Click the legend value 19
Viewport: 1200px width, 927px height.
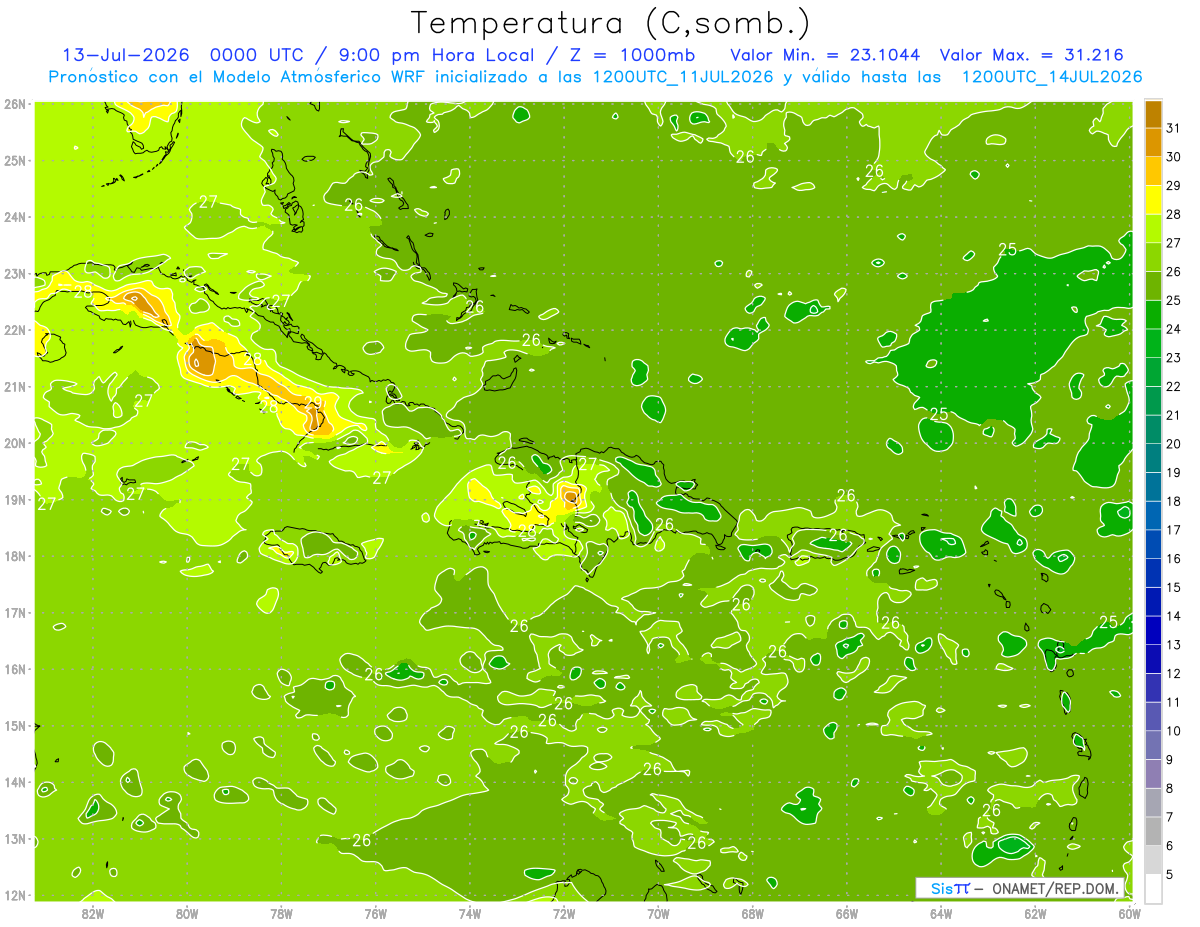[x=1173, y=473]
